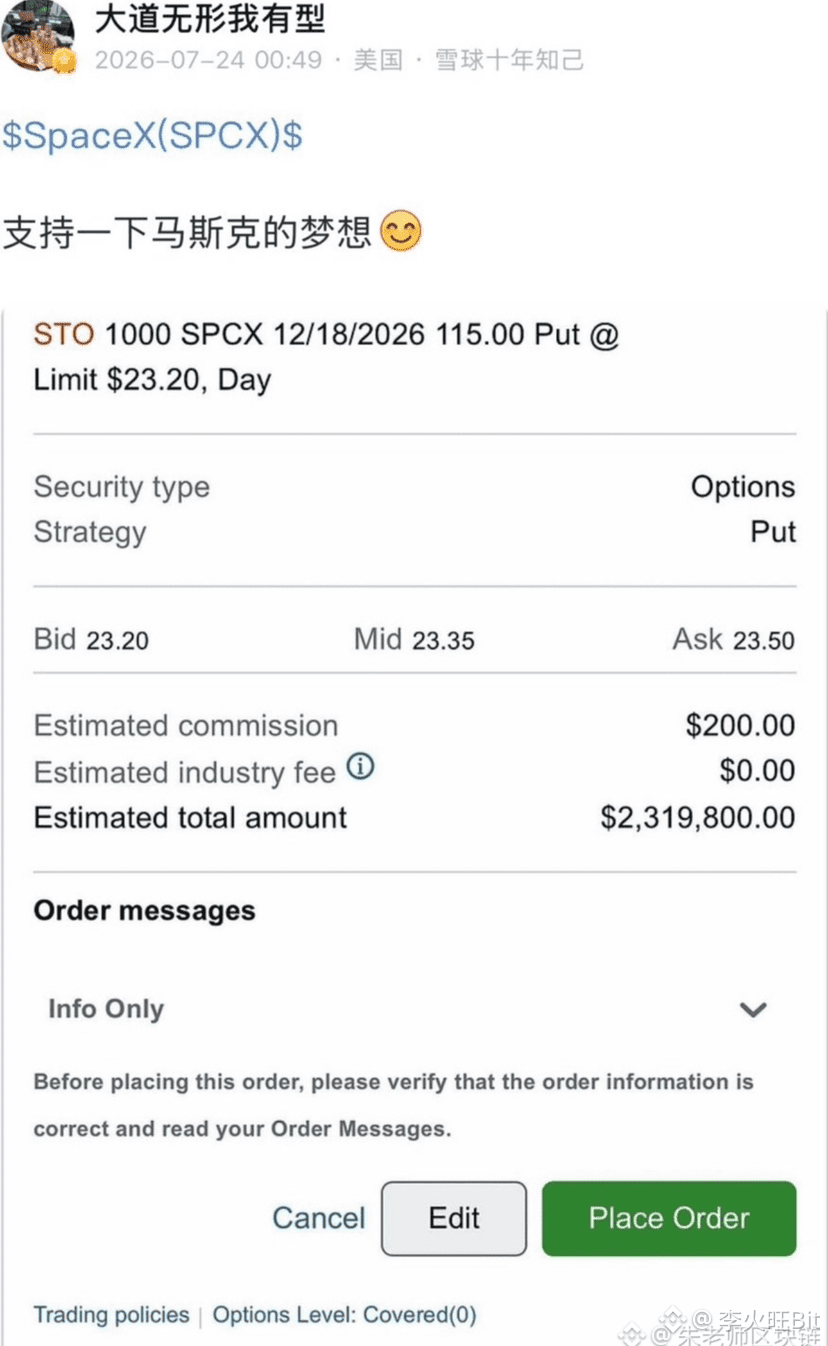Select the 雪球十年知己 label

510,60
